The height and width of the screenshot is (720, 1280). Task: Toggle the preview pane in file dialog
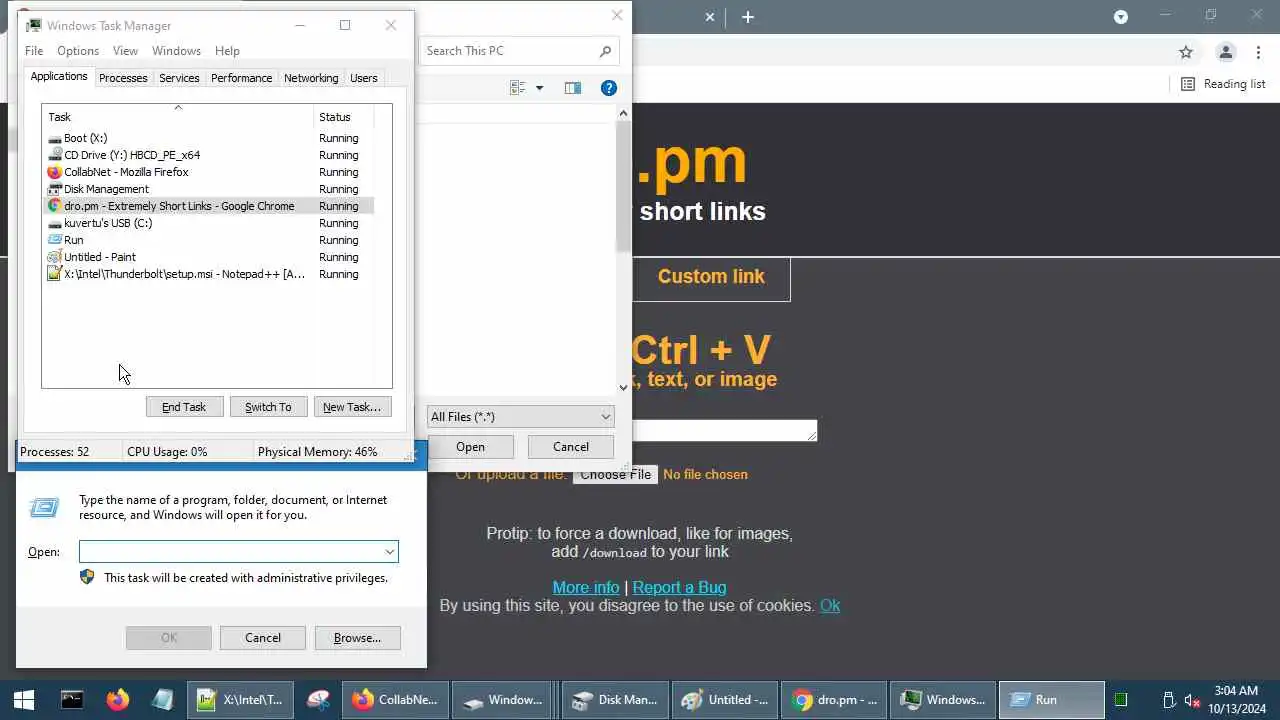[x=572, y=88]
